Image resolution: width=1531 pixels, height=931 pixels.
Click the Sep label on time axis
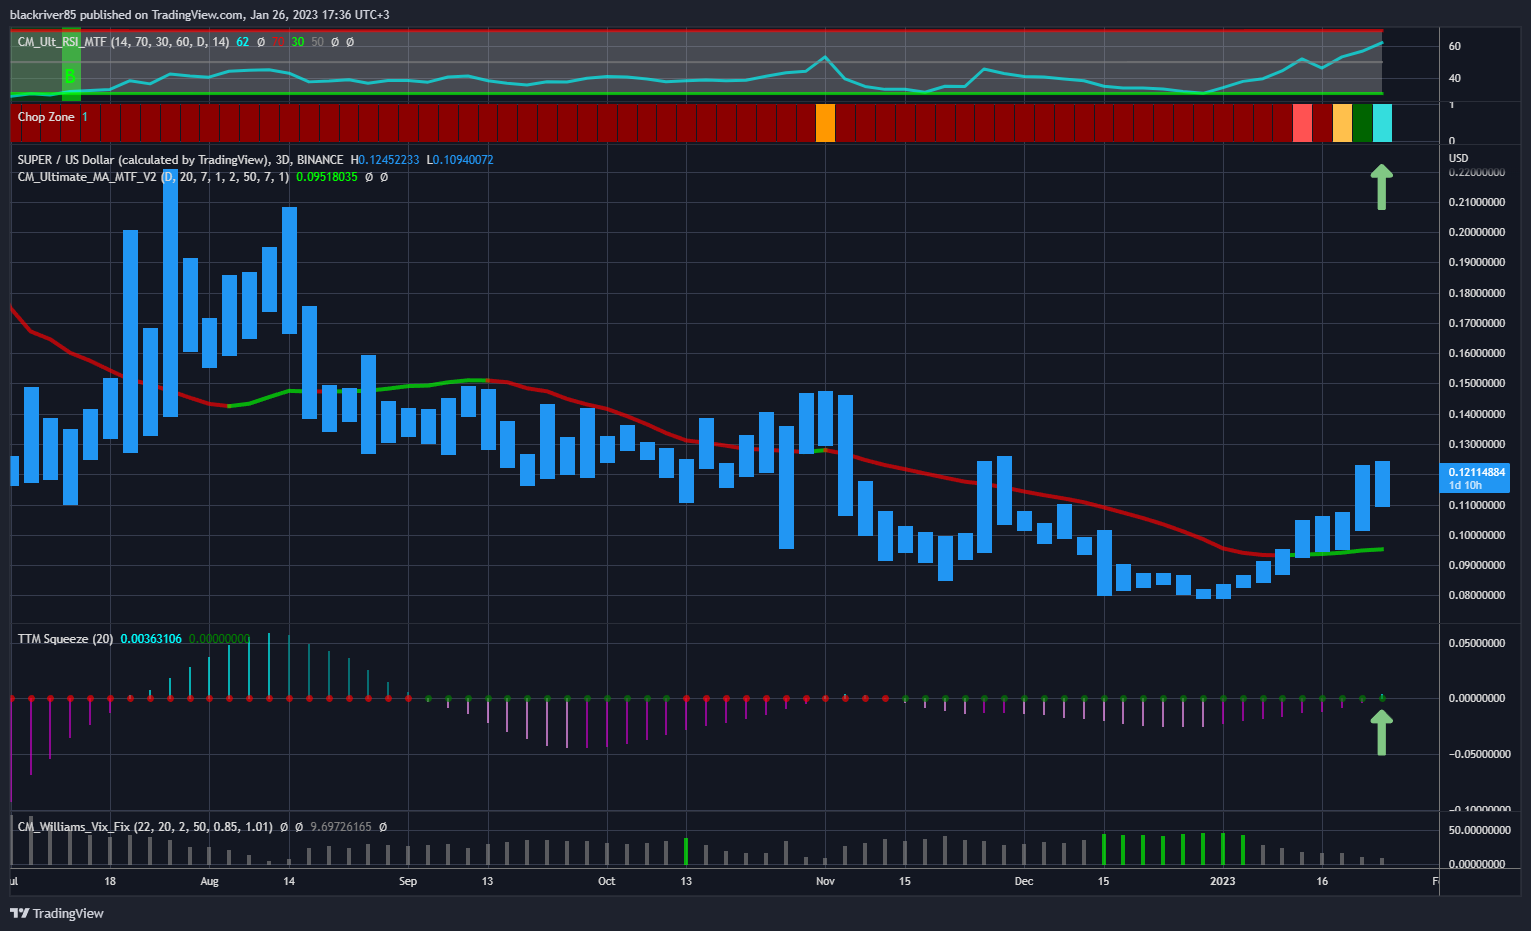[408, 882]
